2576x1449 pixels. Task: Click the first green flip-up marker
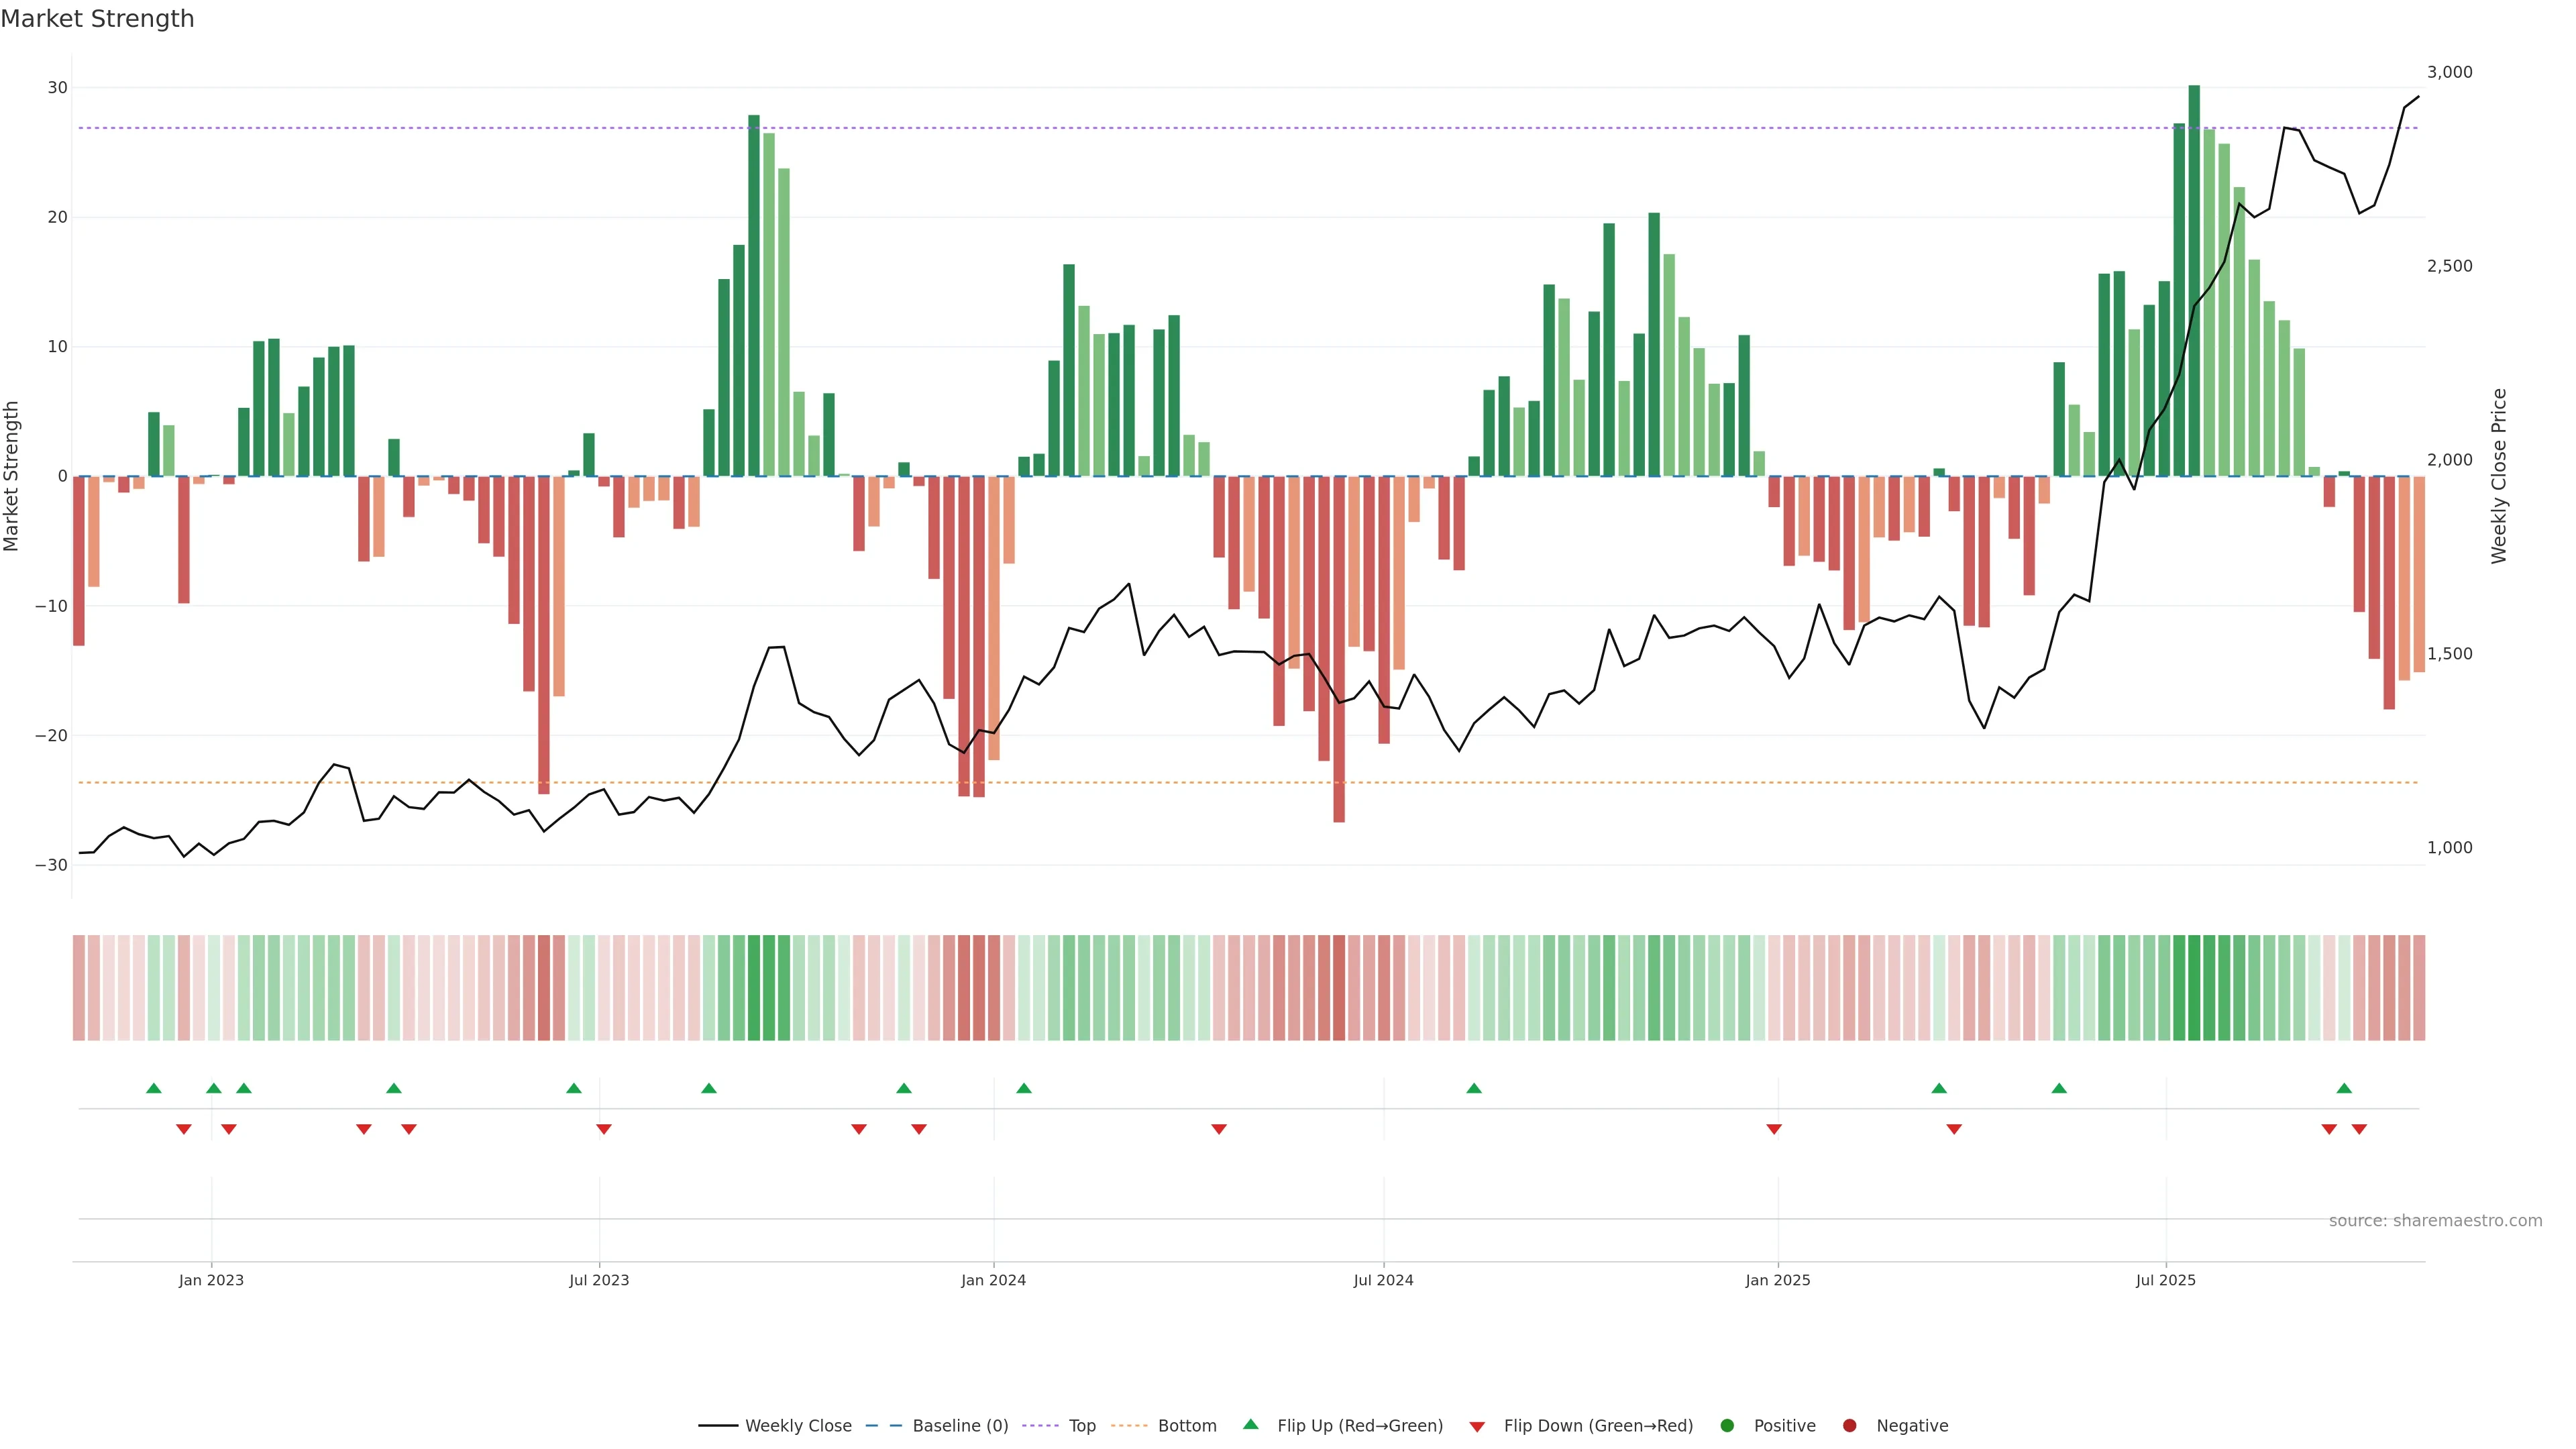click(153, 1088)
